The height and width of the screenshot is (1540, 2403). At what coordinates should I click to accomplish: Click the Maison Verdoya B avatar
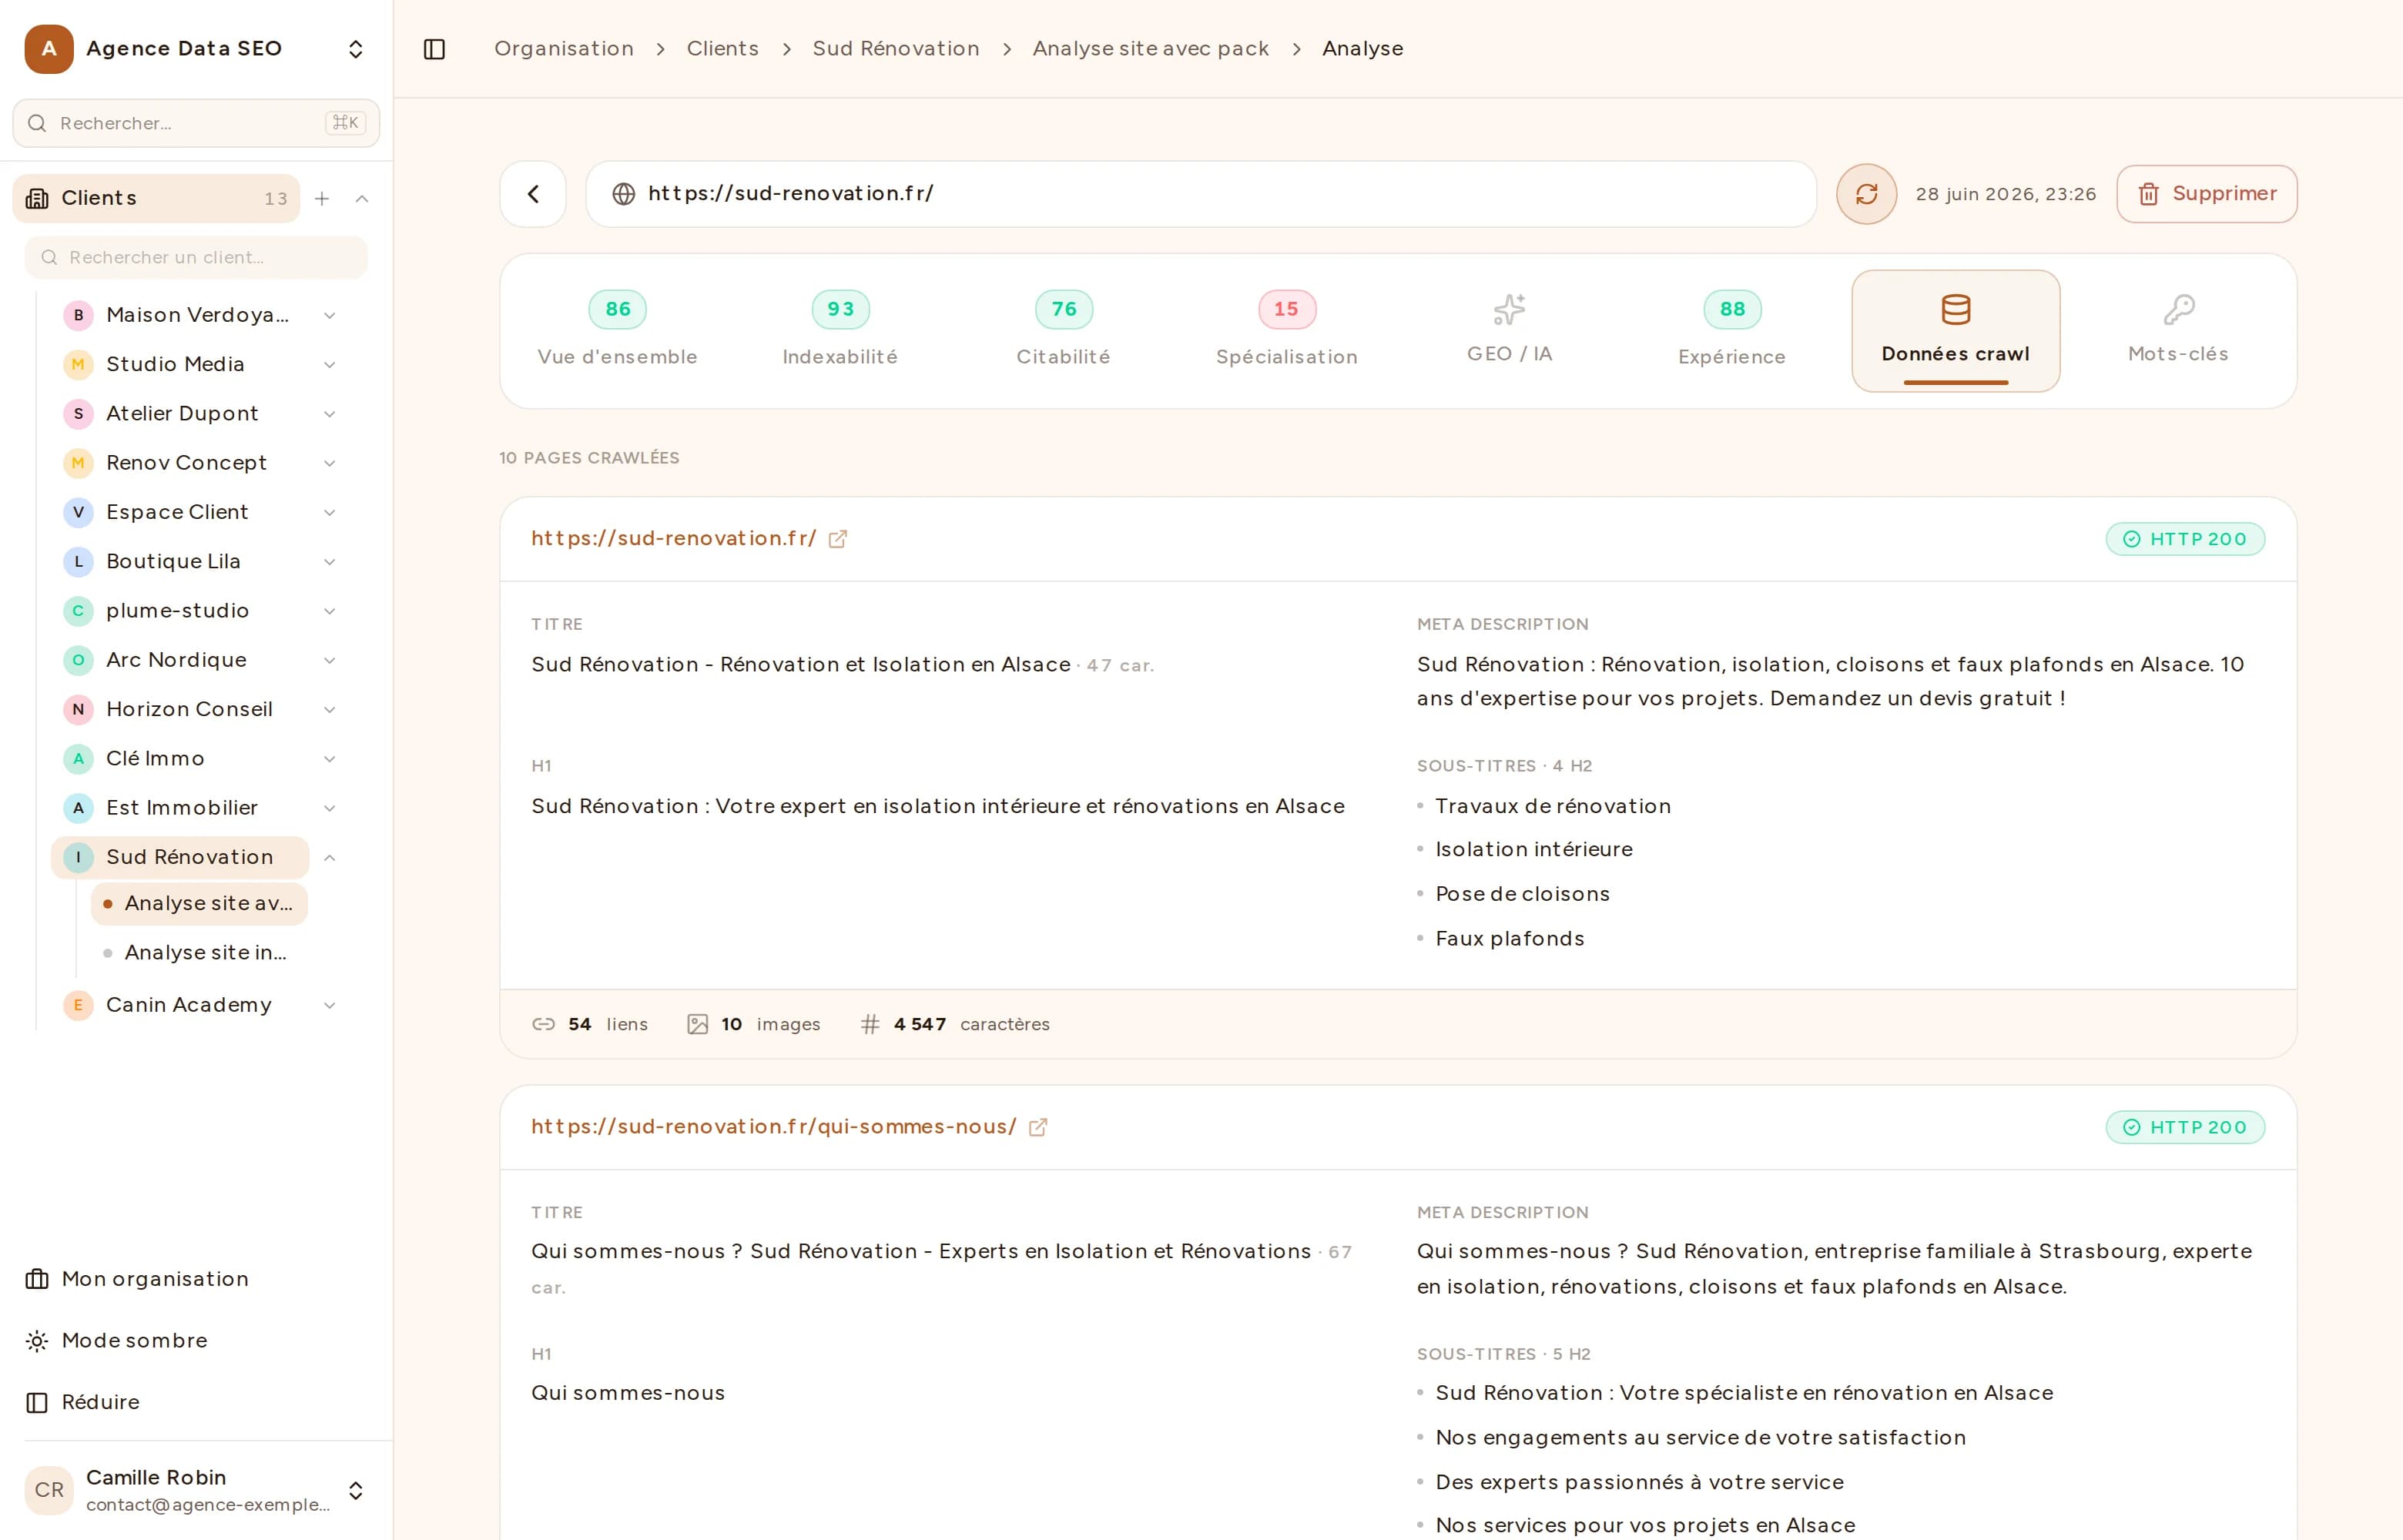[78, 315]
